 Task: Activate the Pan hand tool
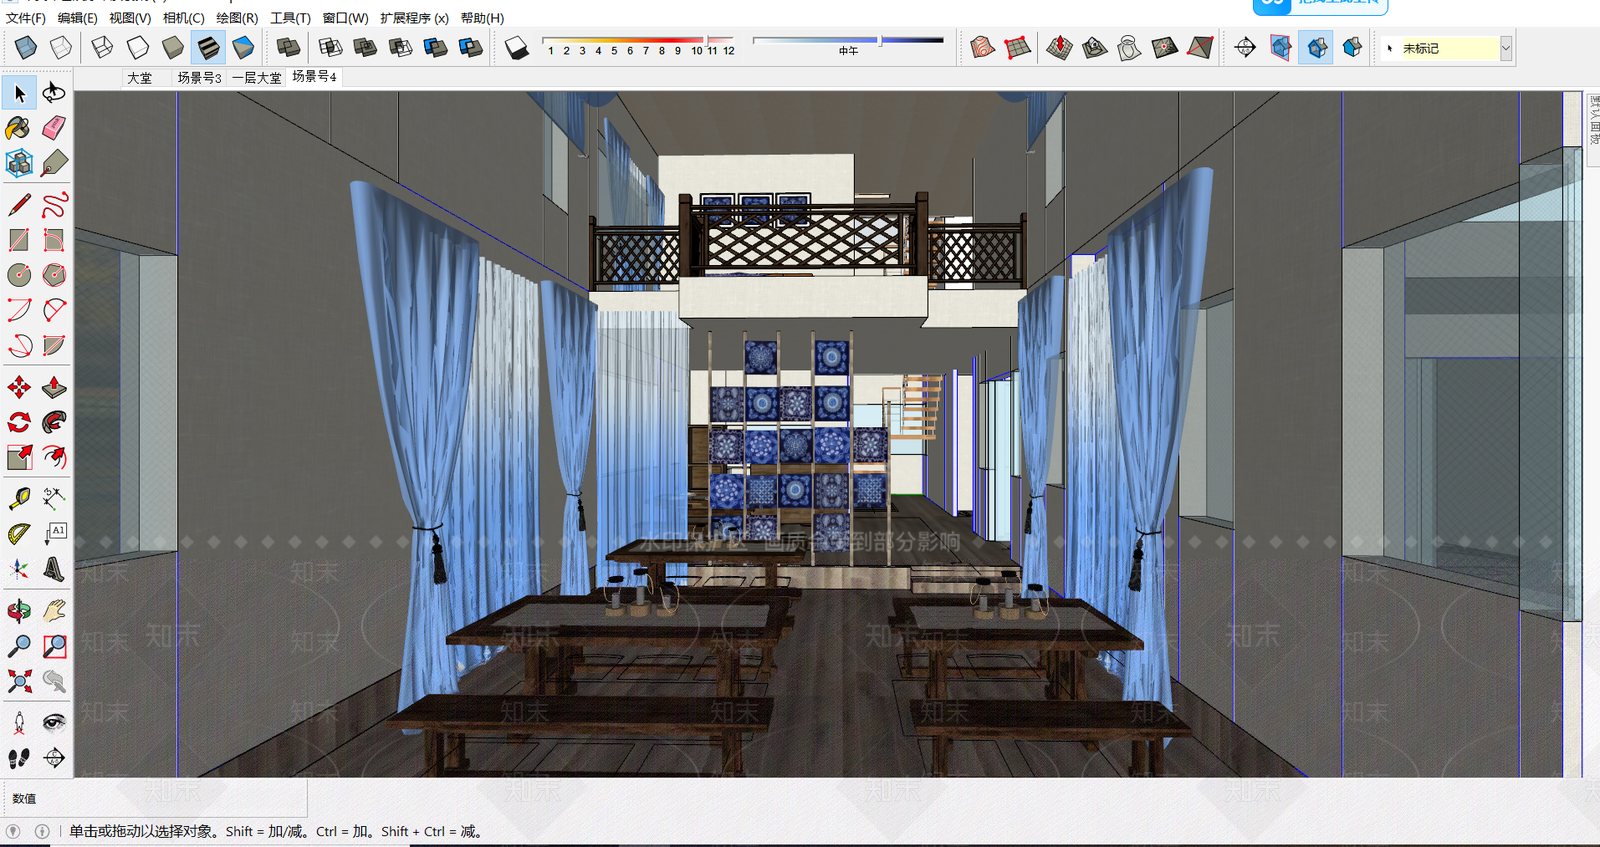54,611
